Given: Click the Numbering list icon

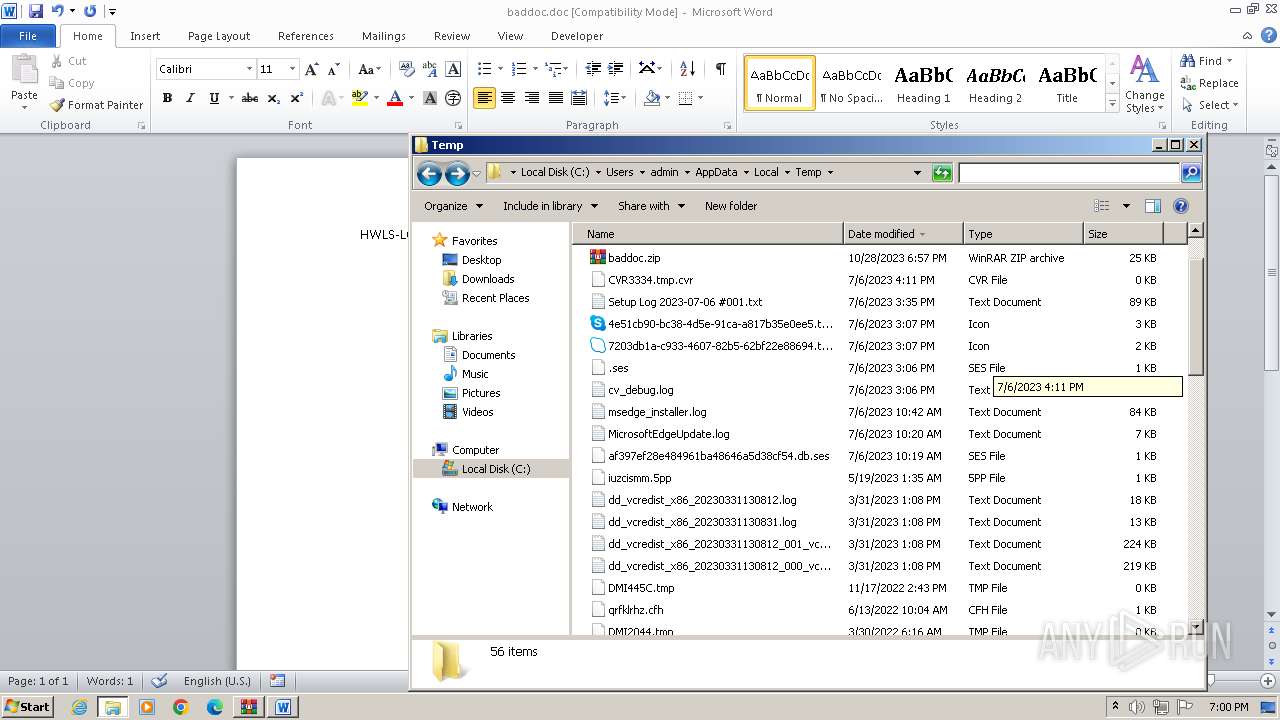Looking at the screenshot, I should pos(519,69).
